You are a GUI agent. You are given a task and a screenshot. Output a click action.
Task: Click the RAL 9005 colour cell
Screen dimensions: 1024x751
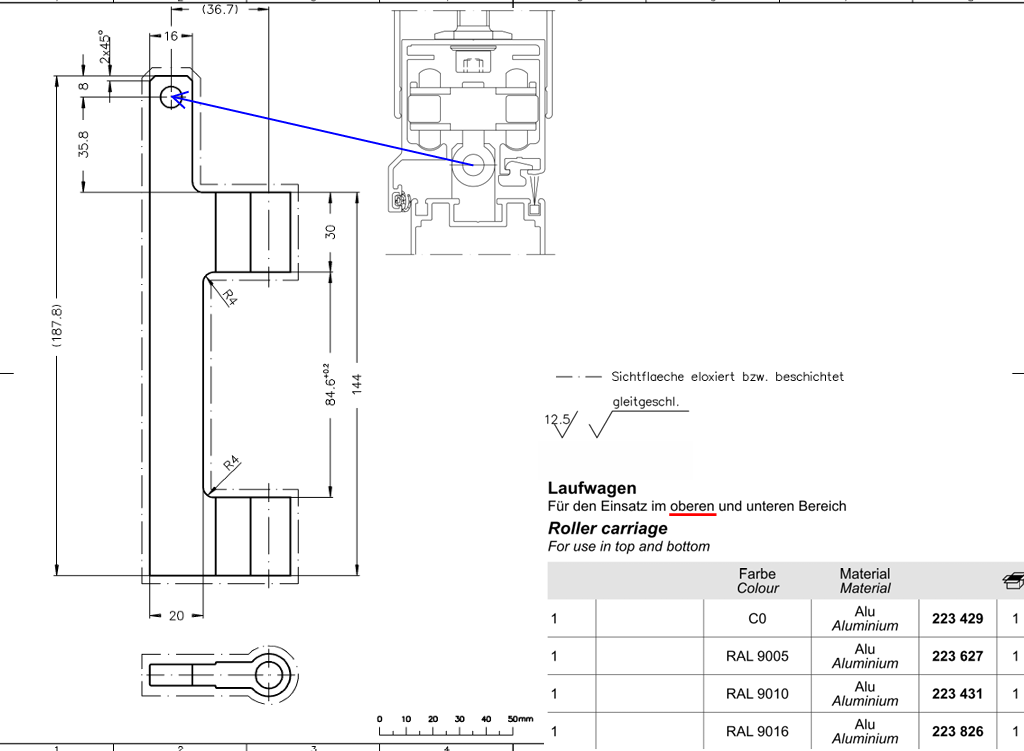tap(757, 657)
